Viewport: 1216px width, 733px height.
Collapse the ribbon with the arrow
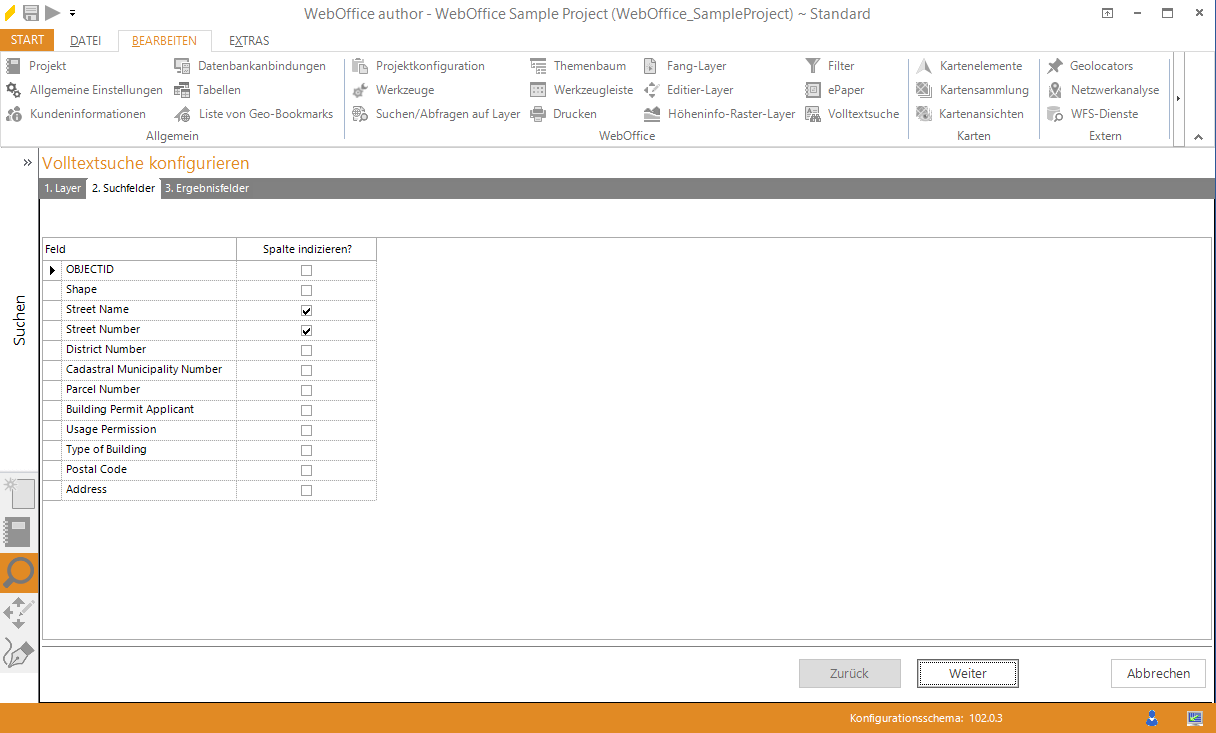click(x=1198, y=137)
